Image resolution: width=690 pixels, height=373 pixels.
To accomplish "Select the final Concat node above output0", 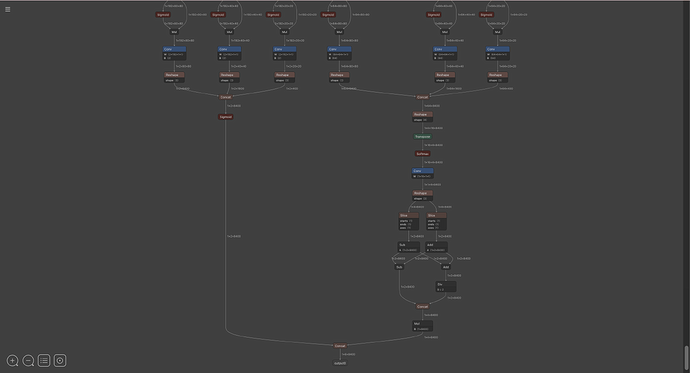I will tap(340, 346).
